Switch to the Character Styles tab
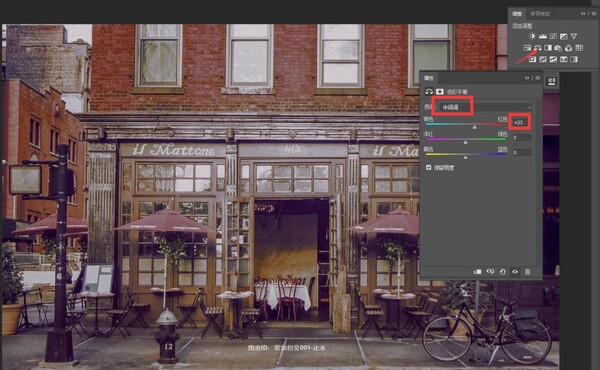The width and height of the screenshot is (600, 370). (540, 14)
